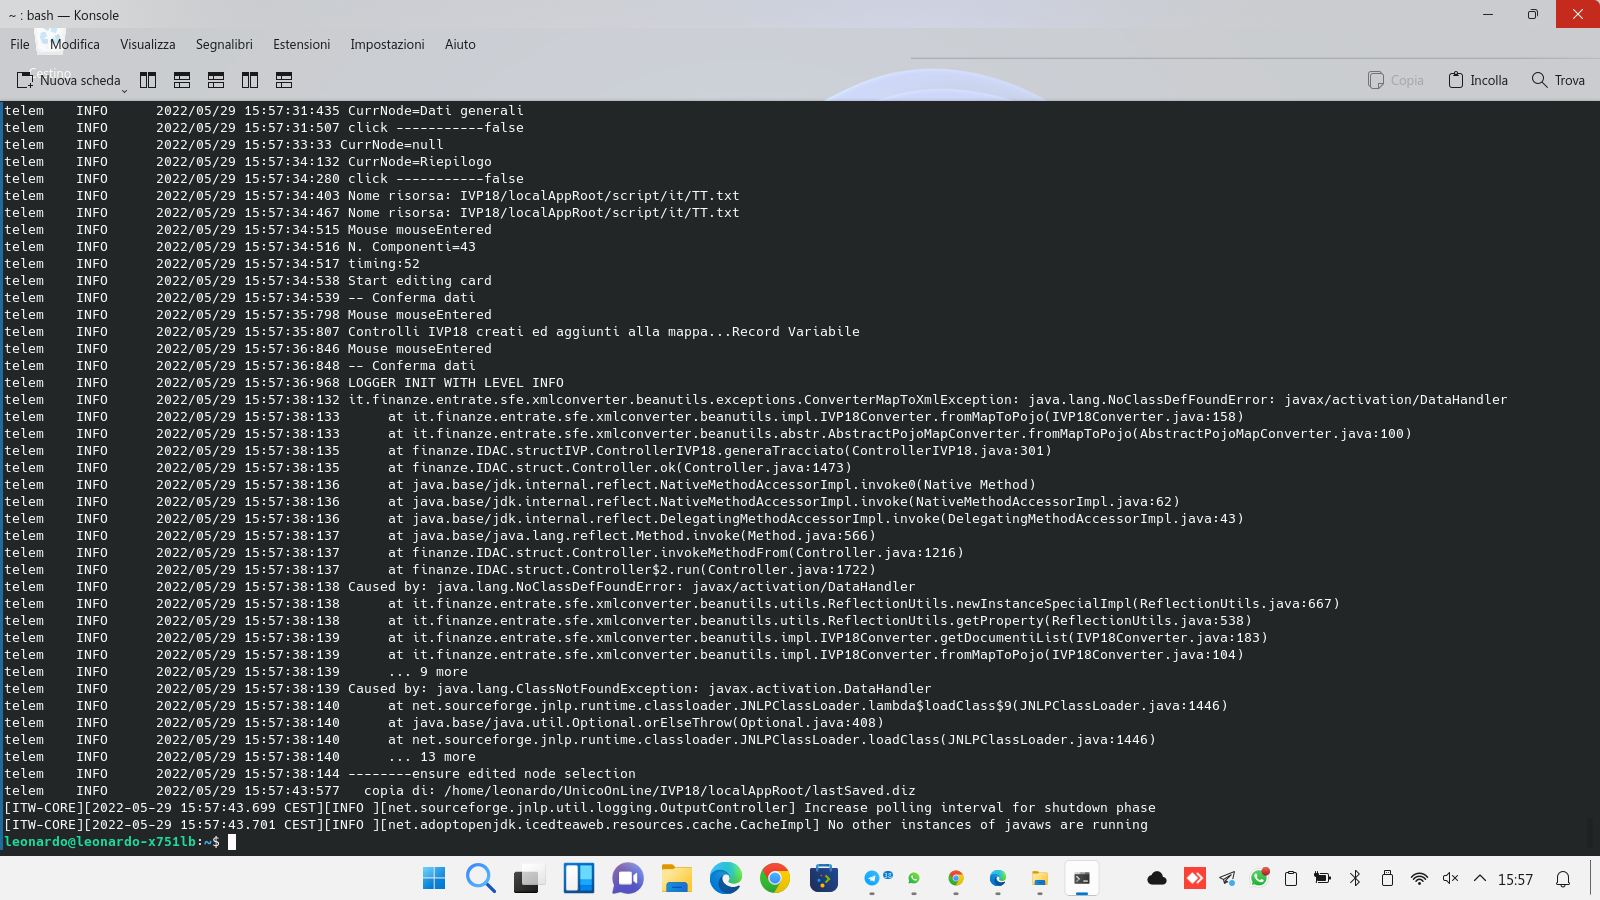The height and width of the screenshot is (900, 1600).
Task: Expand the Nuova scheda dropdown arrow
Action: [x=125, y=90]
